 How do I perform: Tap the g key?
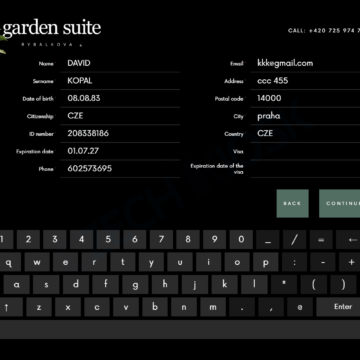135,285
